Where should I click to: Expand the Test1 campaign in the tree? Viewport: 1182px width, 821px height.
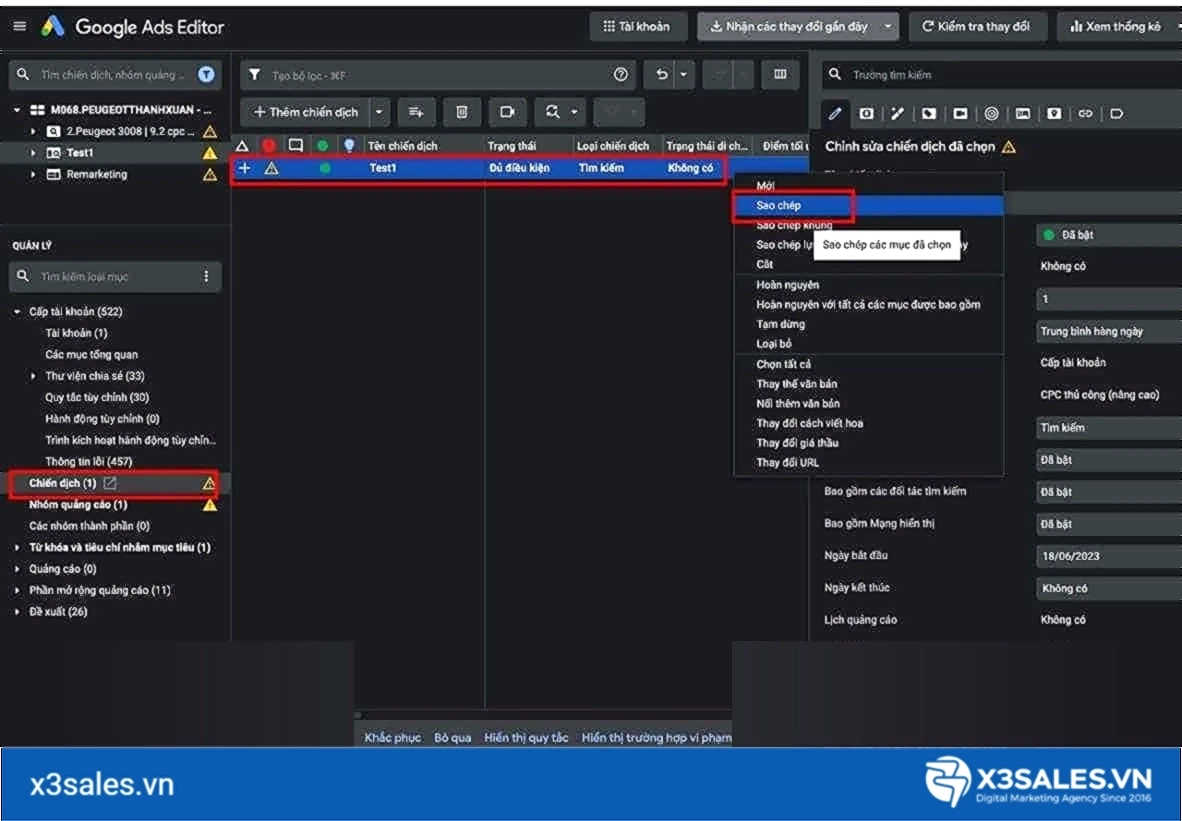tap(32, 153)
